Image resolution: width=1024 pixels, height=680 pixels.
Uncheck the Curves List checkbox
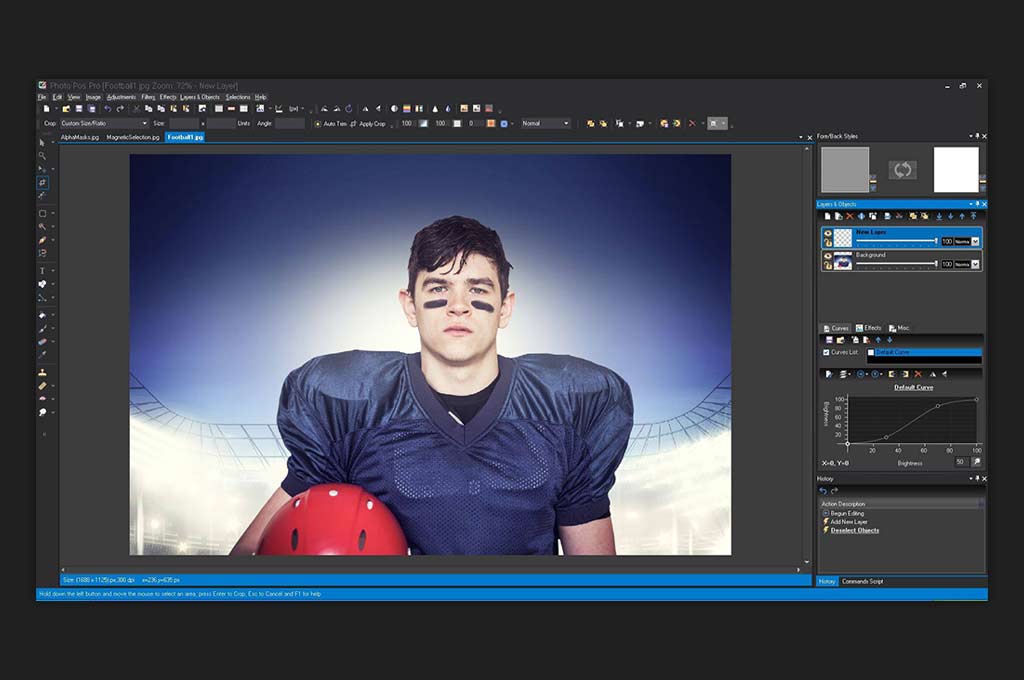tap(826, 352)
